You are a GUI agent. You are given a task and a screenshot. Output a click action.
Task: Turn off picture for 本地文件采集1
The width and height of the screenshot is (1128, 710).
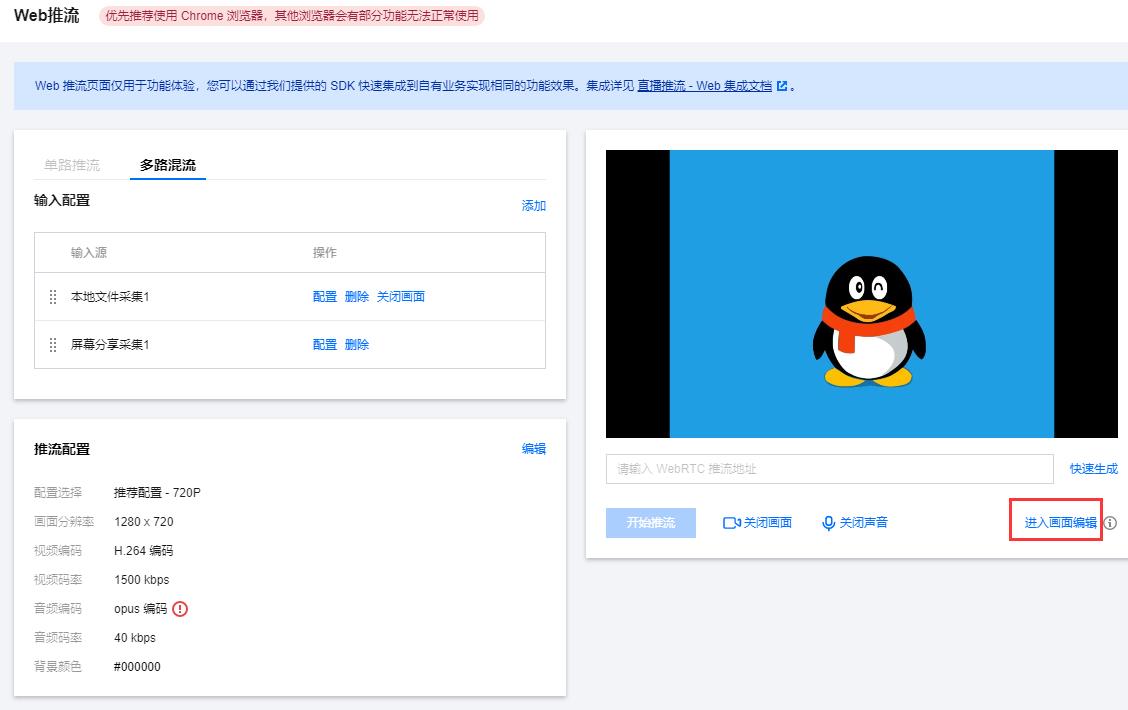[x=401, y=296]
